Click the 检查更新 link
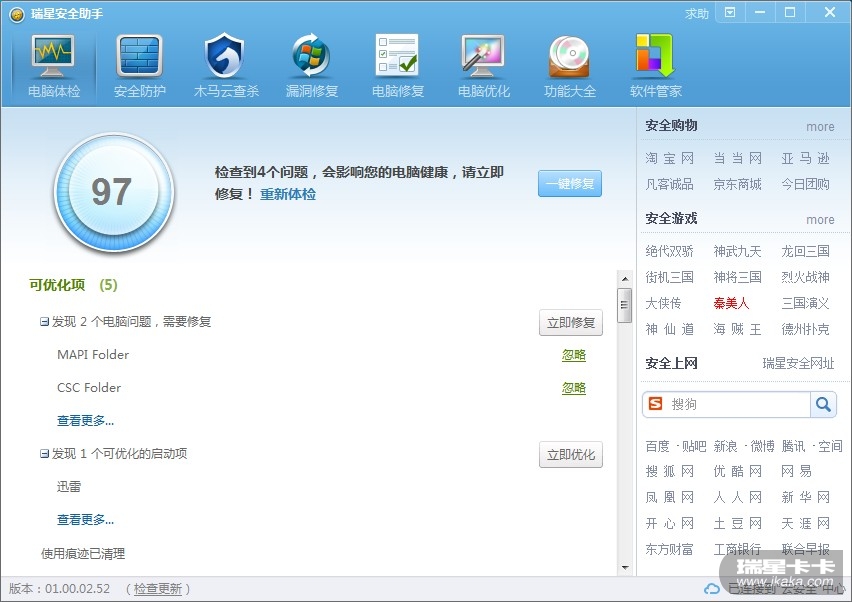This screenshot has width=852, height=602. click(x=158, y=589)
